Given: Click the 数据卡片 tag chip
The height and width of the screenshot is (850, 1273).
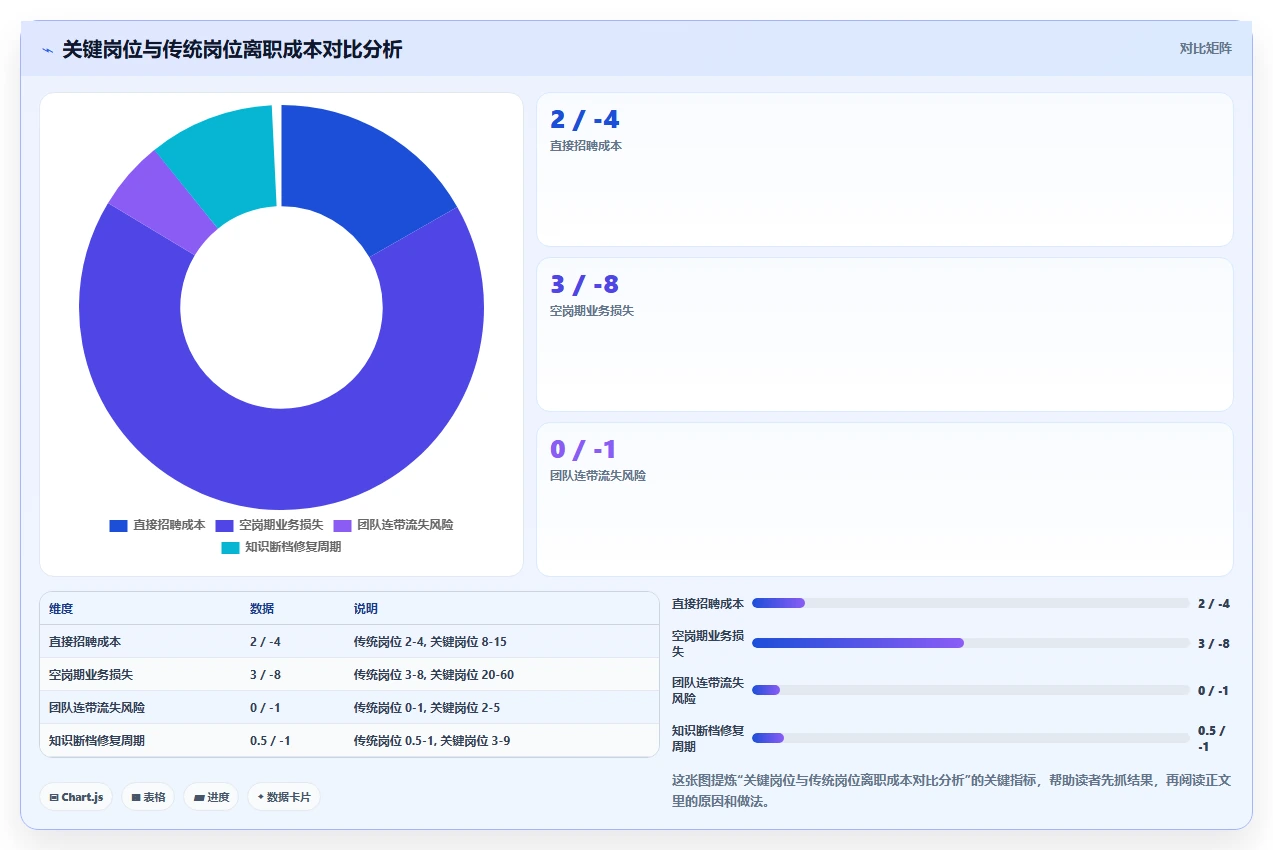Looking at the screenshot, I should (284, 797).
